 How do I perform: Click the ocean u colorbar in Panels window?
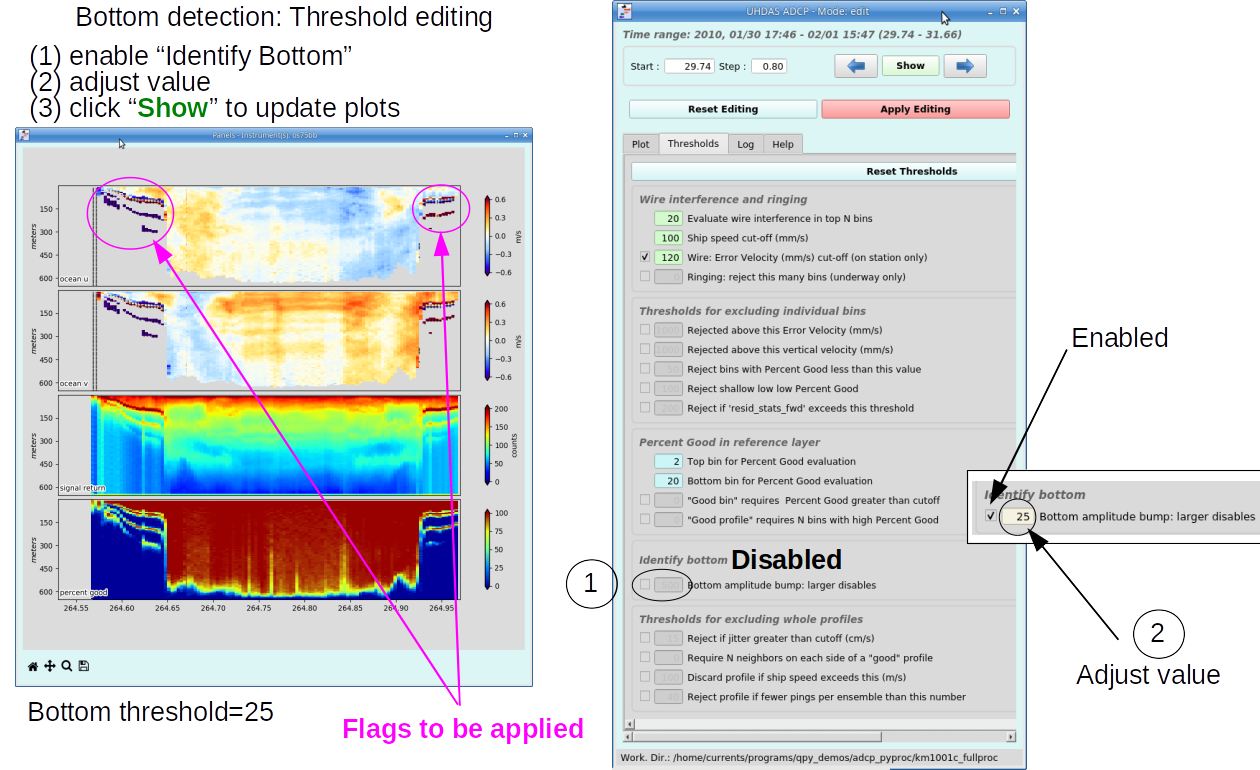pos(487,236)
